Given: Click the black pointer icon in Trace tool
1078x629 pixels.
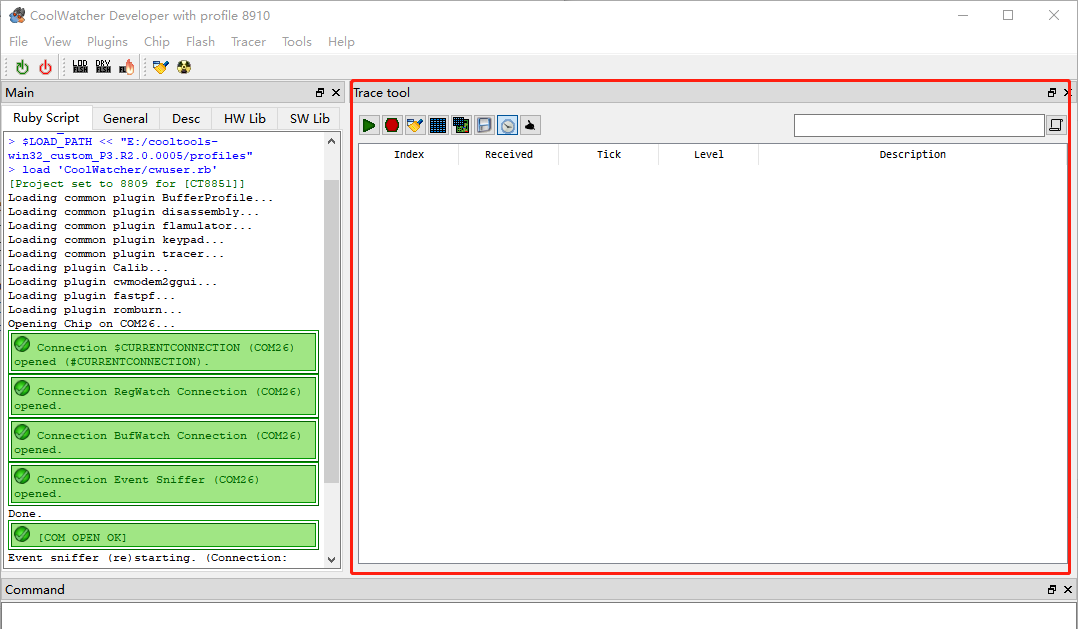Looking at the screenshot, I should click(530, 125).
